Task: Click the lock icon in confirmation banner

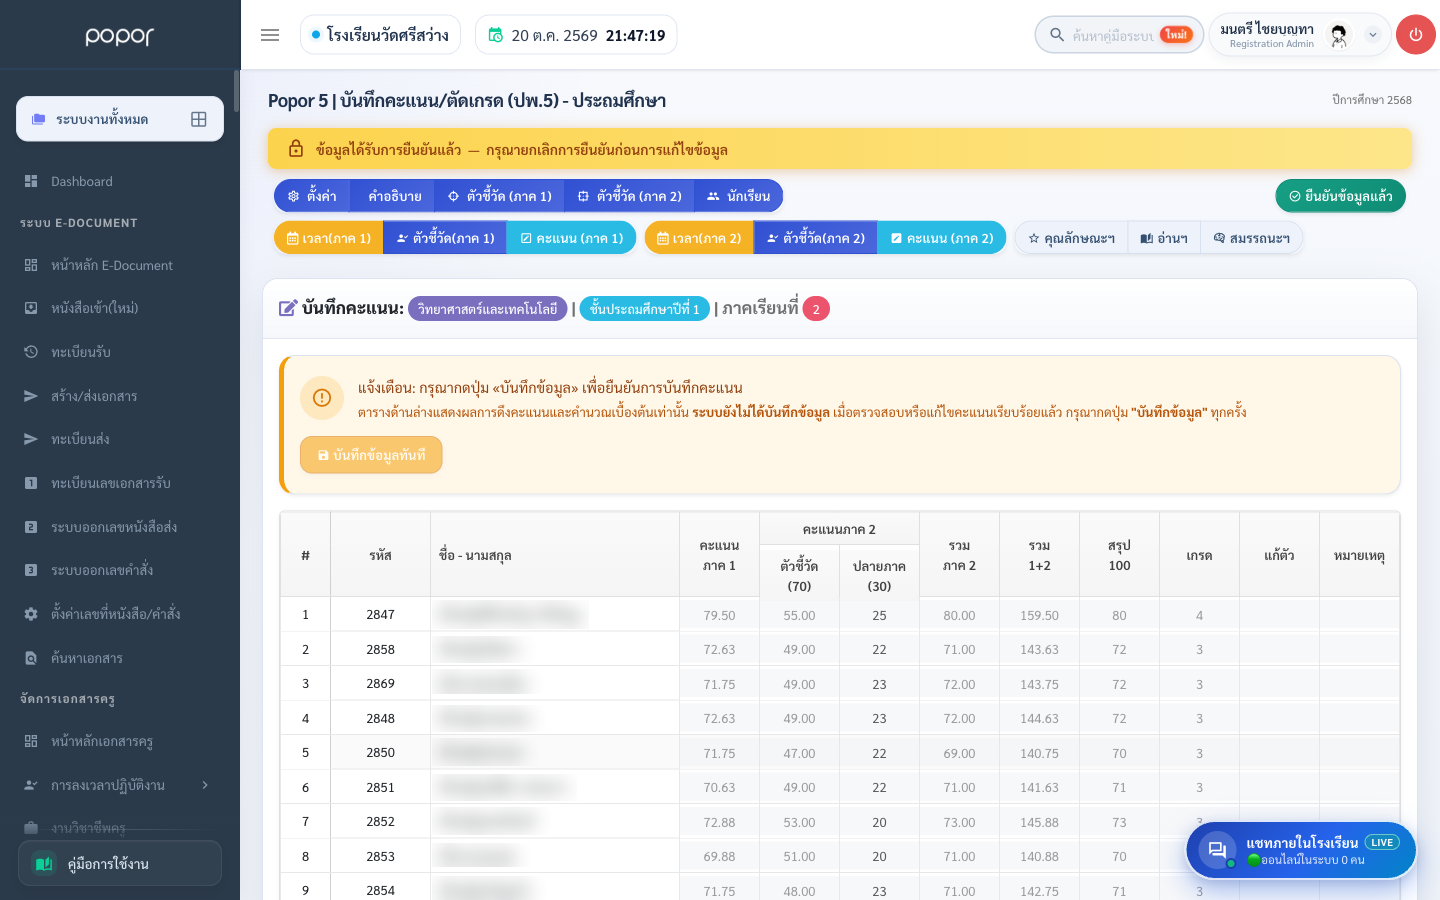Action: coord(296,149)
